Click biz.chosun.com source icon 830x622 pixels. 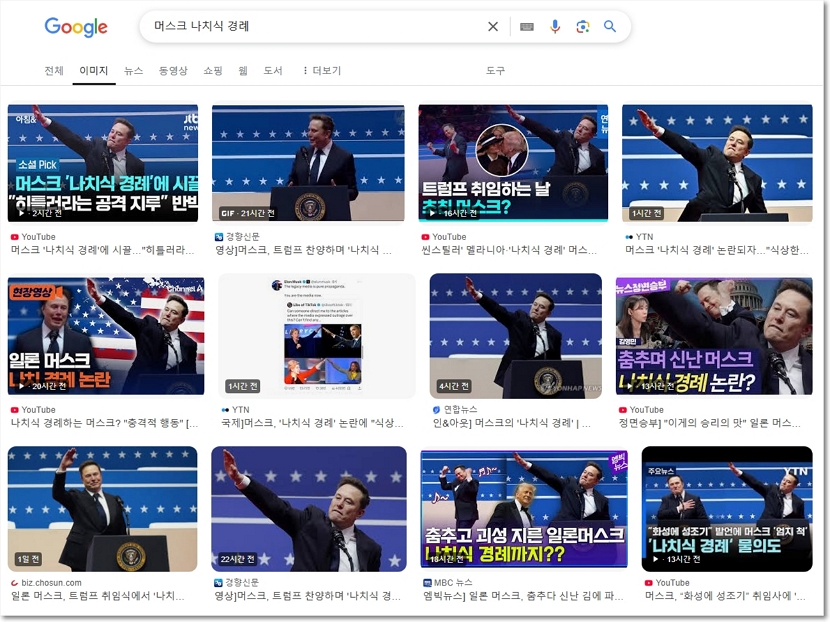coord(14,583)
